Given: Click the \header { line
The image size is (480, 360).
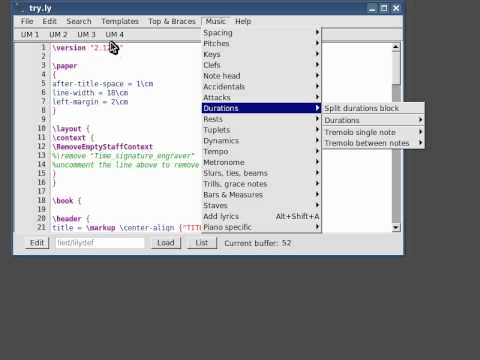Looking at the screenshot, I should pos(71,219).
